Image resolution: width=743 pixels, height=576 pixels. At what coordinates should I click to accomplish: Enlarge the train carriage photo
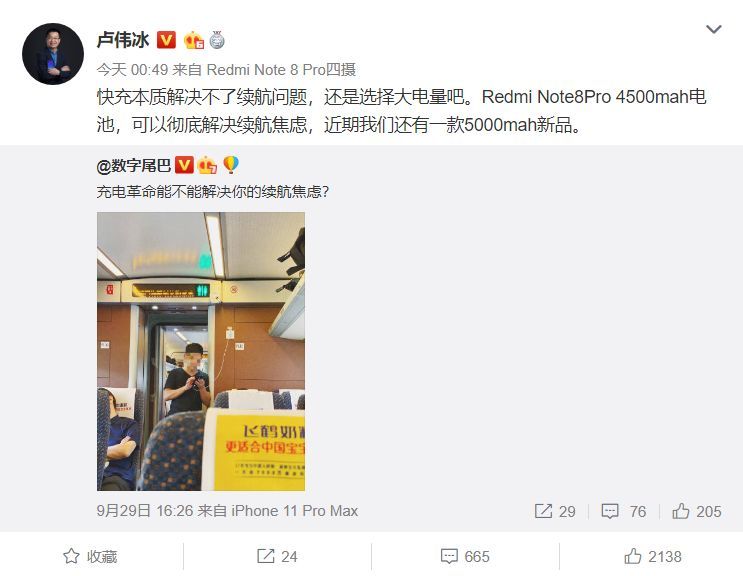(x=201, y=351)
